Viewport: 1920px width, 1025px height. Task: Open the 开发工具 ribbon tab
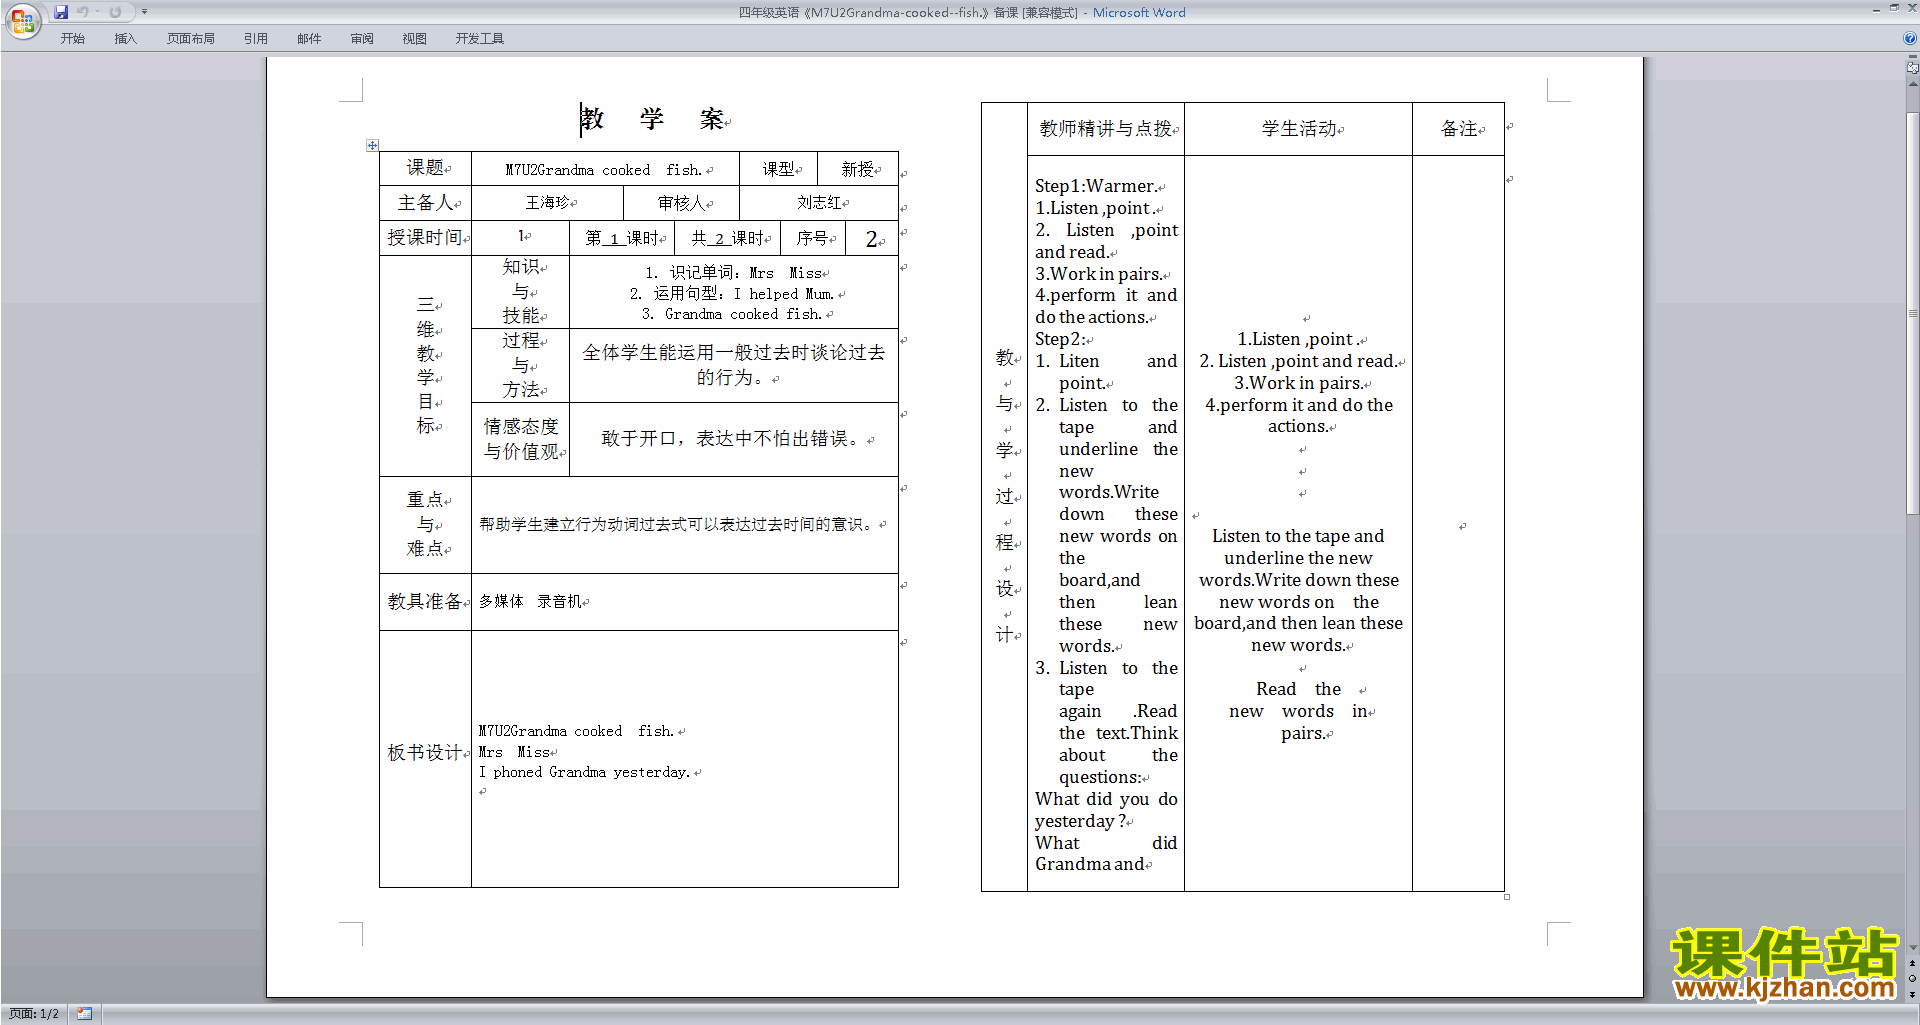click(480, 39)
